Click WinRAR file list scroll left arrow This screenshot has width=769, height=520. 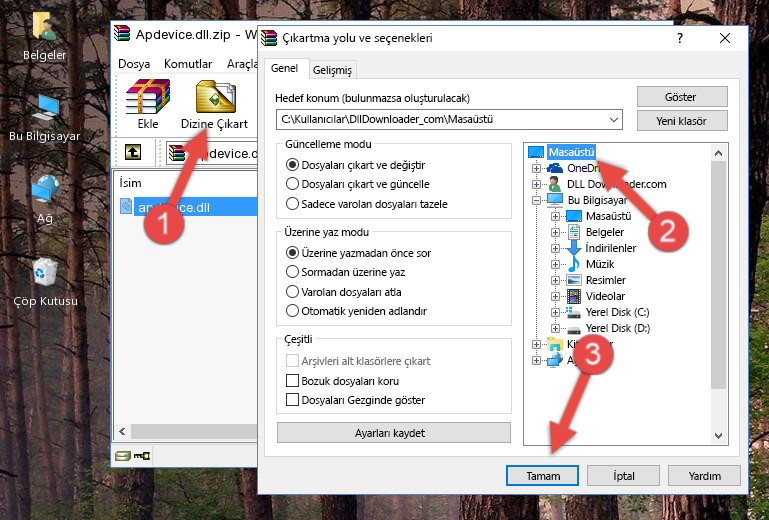[123, 432]
